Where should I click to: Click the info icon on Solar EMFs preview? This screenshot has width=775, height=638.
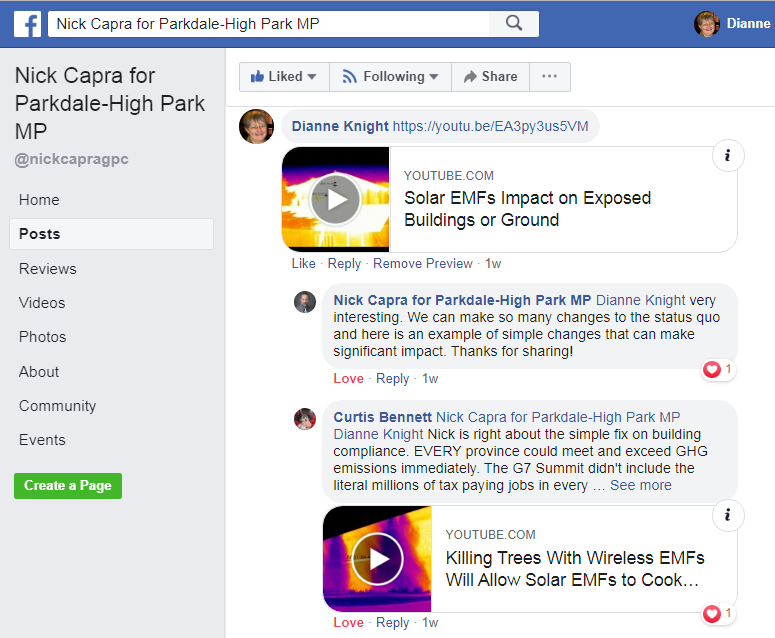click(x=728, y=156)
